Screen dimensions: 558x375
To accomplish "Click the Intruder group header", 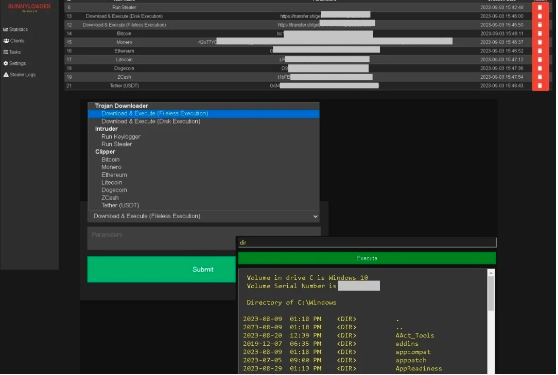I will (x=106, y=129).
